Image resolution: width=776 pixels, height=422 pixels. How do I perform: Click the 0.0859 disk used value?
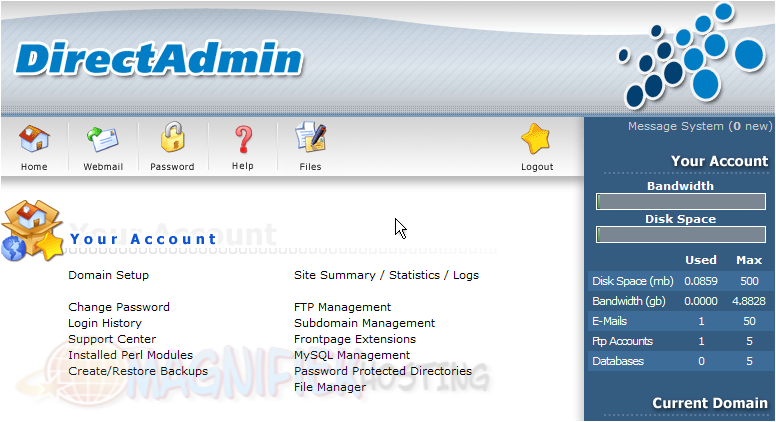[701, 281]
